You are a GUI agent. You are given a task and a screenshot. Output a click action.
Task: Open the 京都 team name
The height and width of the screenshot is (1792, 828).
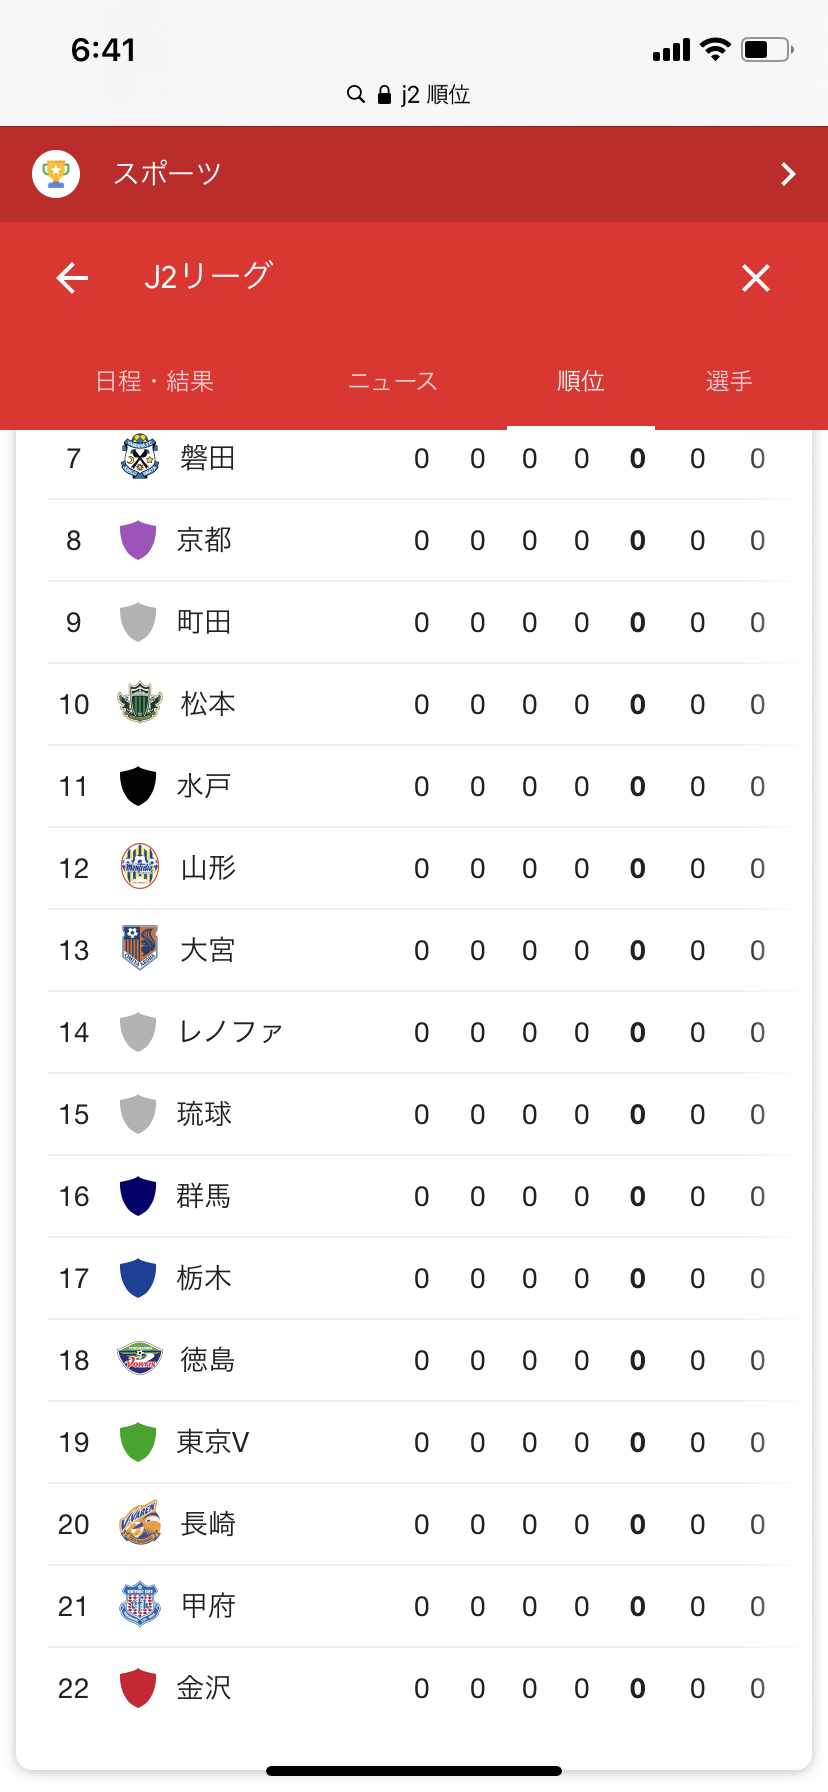pyautogui.click(x=204, y=540)
